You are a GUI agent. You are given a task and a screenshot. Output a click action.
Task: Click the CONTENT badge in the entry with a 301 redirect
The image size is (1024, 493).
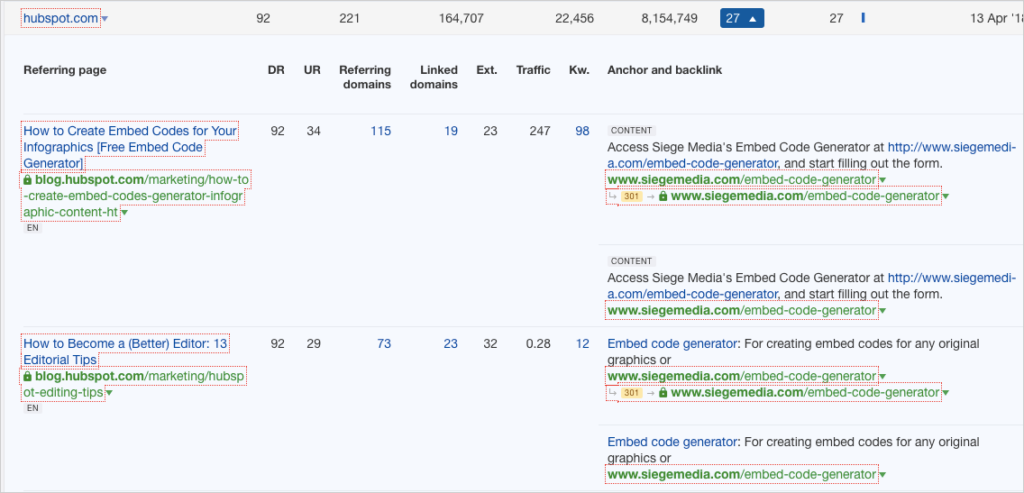[x=632, y=131]
